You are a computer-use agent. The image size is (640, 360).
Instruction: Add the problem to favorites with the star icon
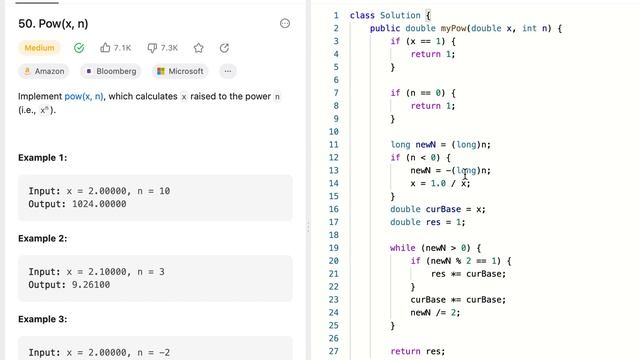click(x=199, y=48)
